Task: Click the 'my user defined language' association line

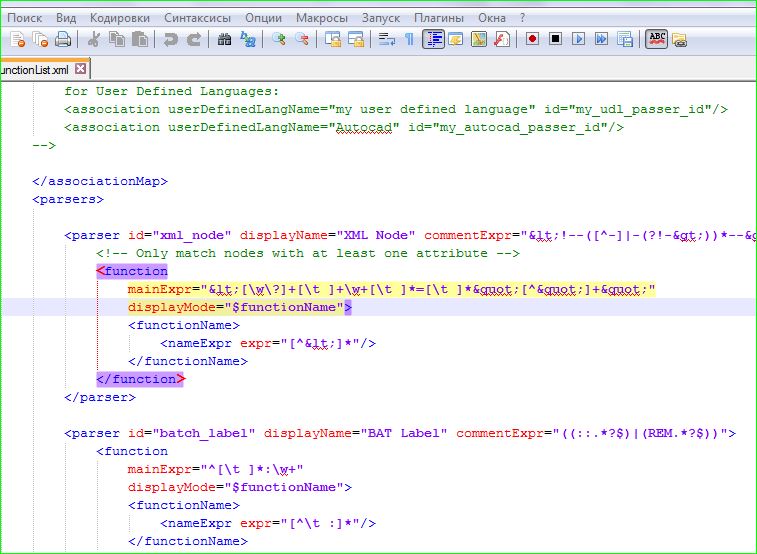Action: coord(396,110)
